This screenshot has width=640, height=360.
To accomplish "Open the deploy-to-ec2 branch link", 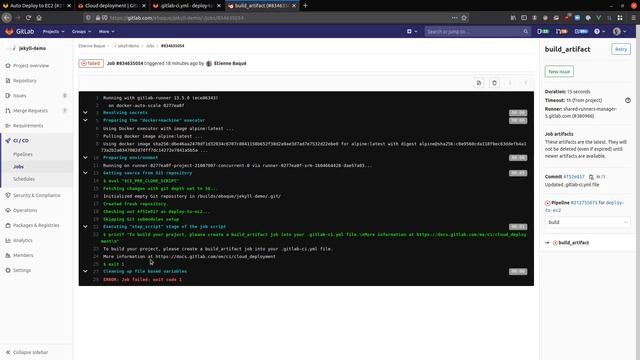I will pyautogui.click(x=584, y=207).
